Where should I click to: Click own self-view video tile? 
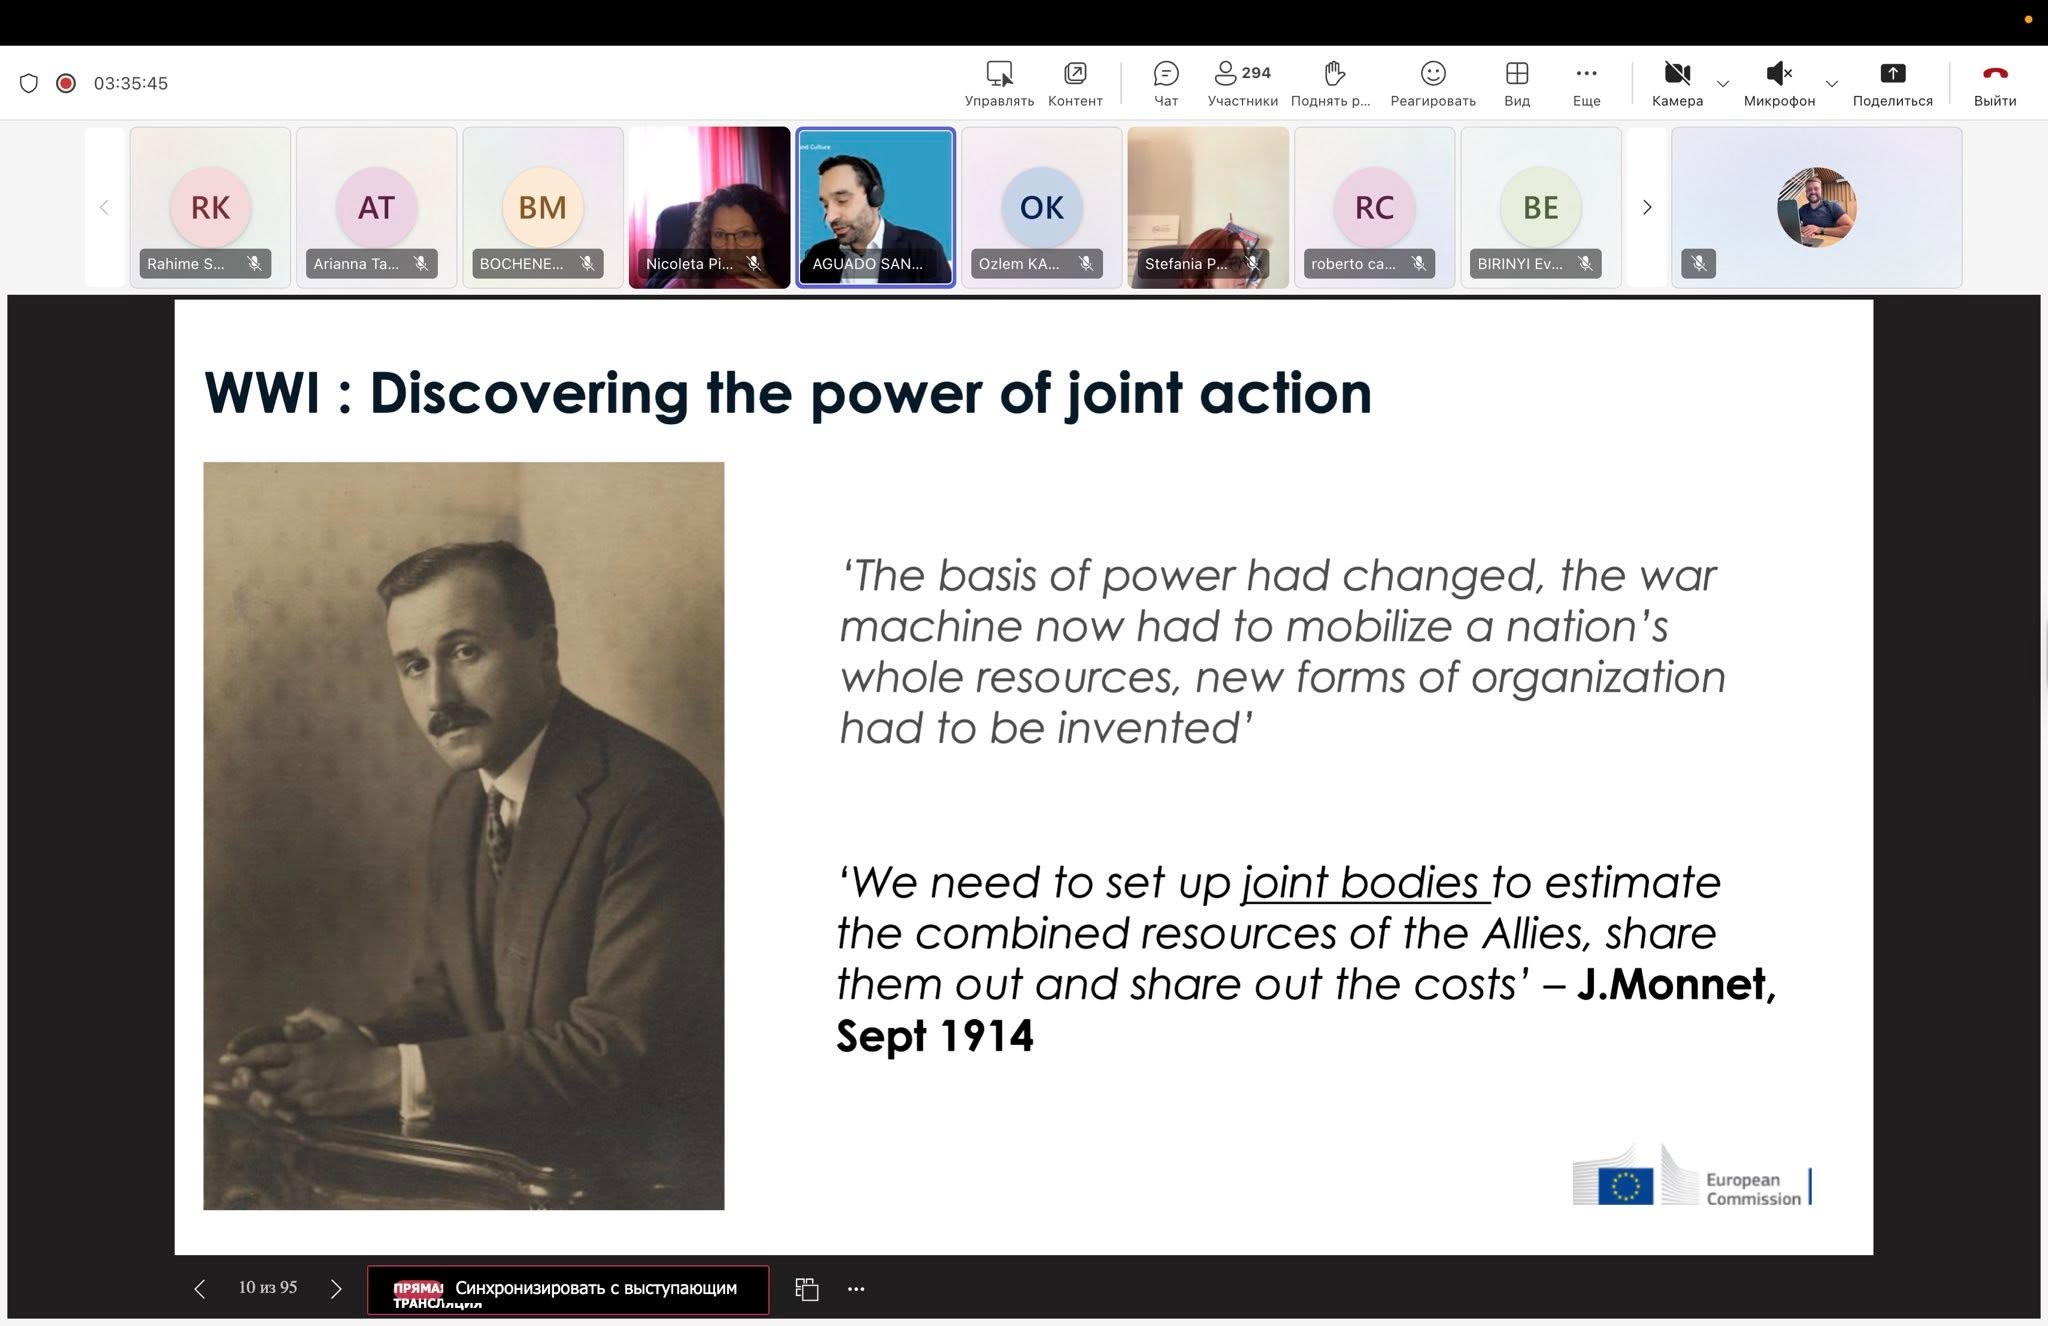point(1816,207)
